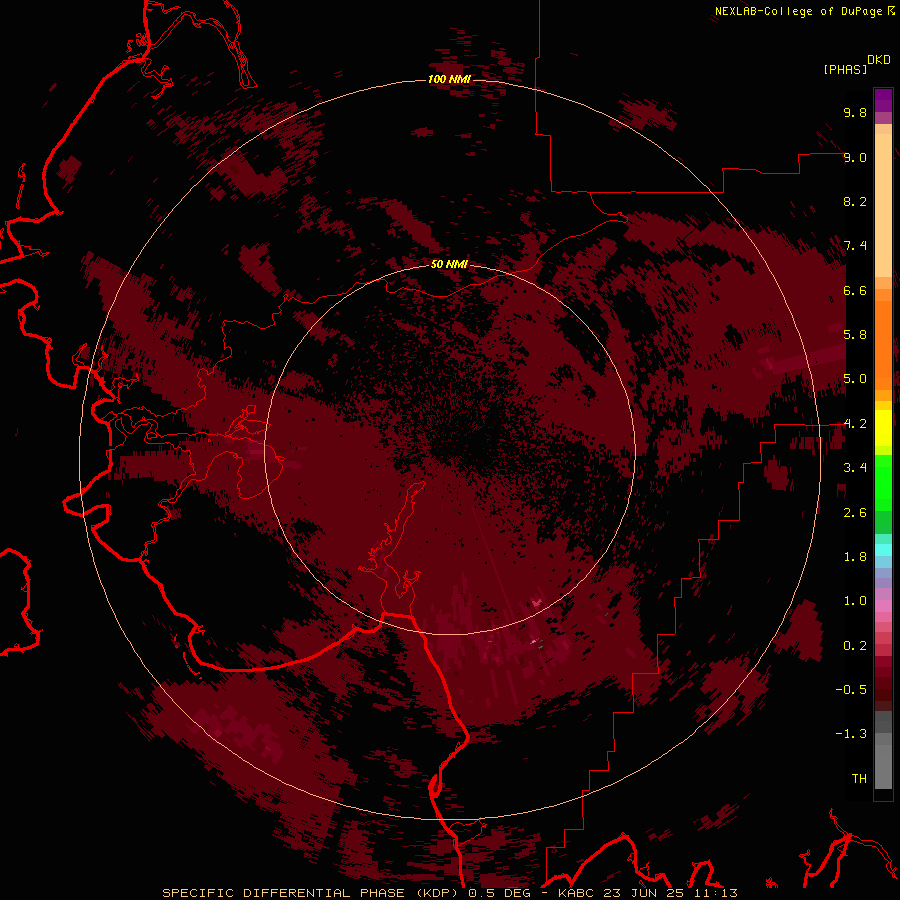Click the 9.0 legend value

click(x=855, y=157)
